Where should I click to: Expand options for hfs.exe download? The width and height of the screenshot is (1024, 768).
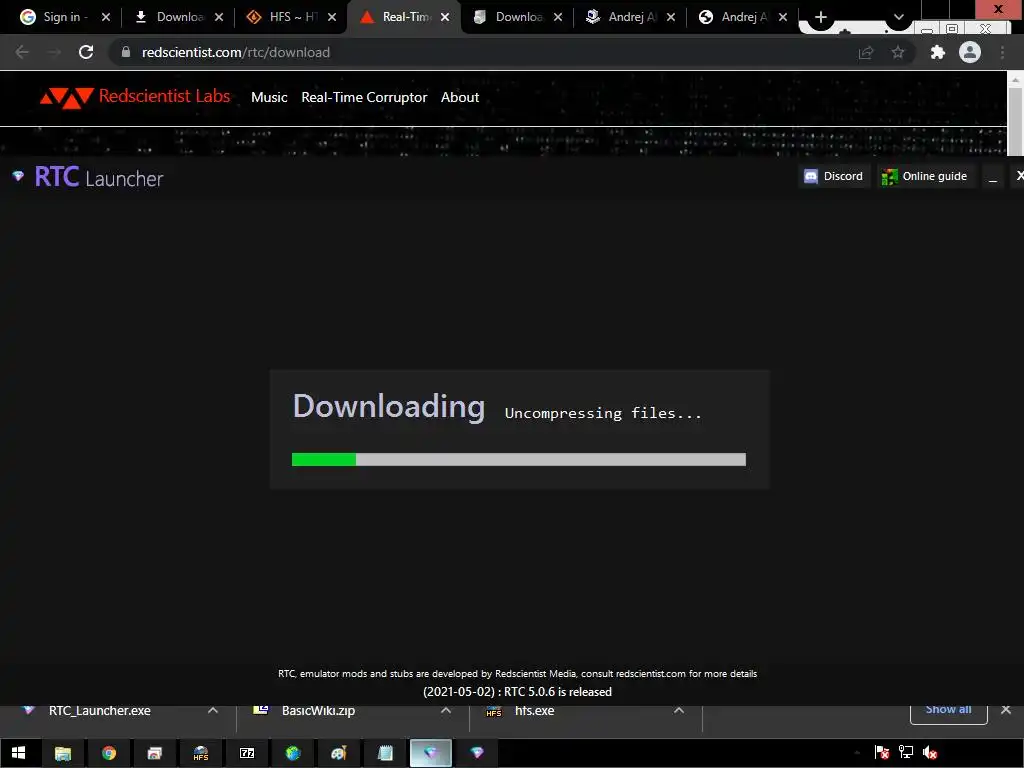(x=679, y=711)
